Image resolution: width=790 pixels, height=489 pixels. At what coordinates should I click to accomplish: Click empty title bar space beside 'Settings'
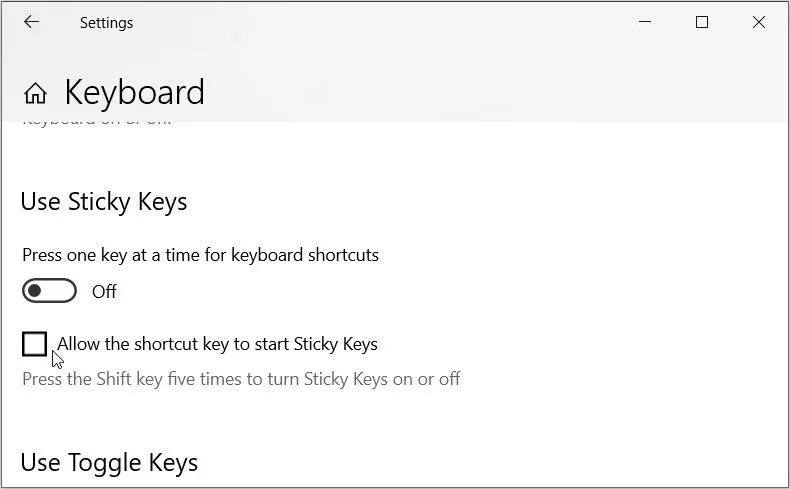coord(380,22)
